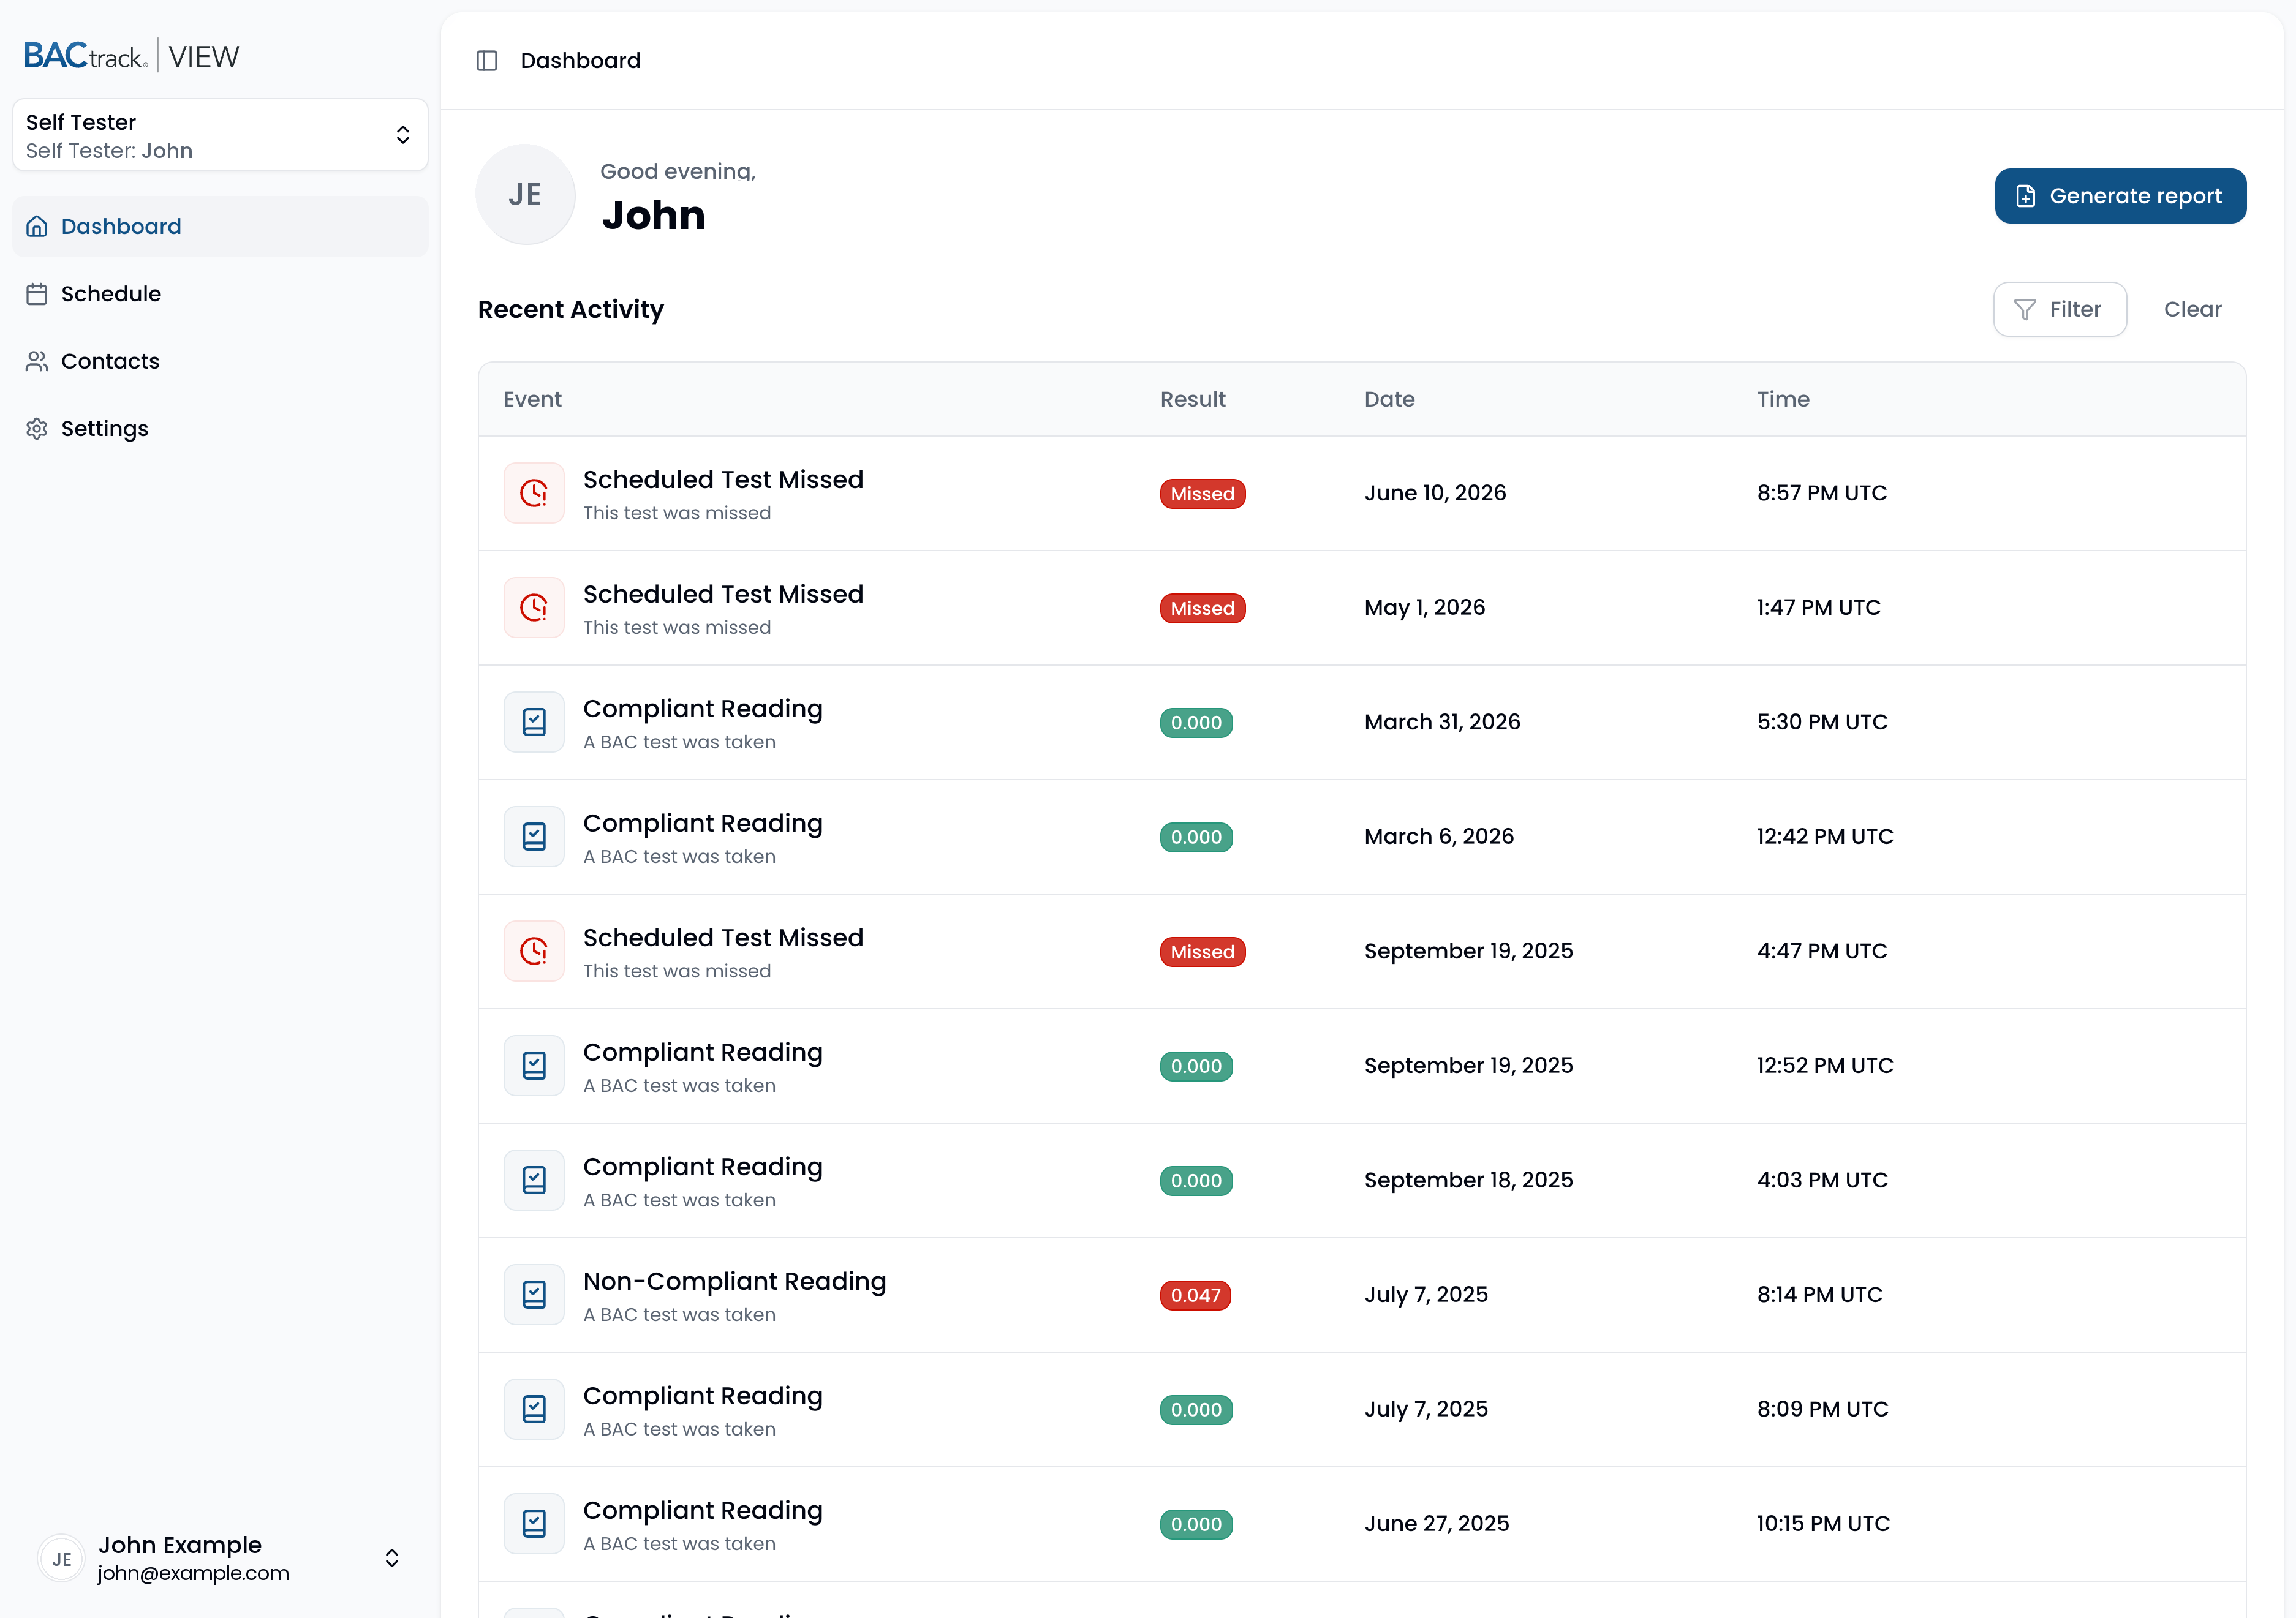Click the date May 1, 2026
2296x1618 pixels.
(1424, 607)
